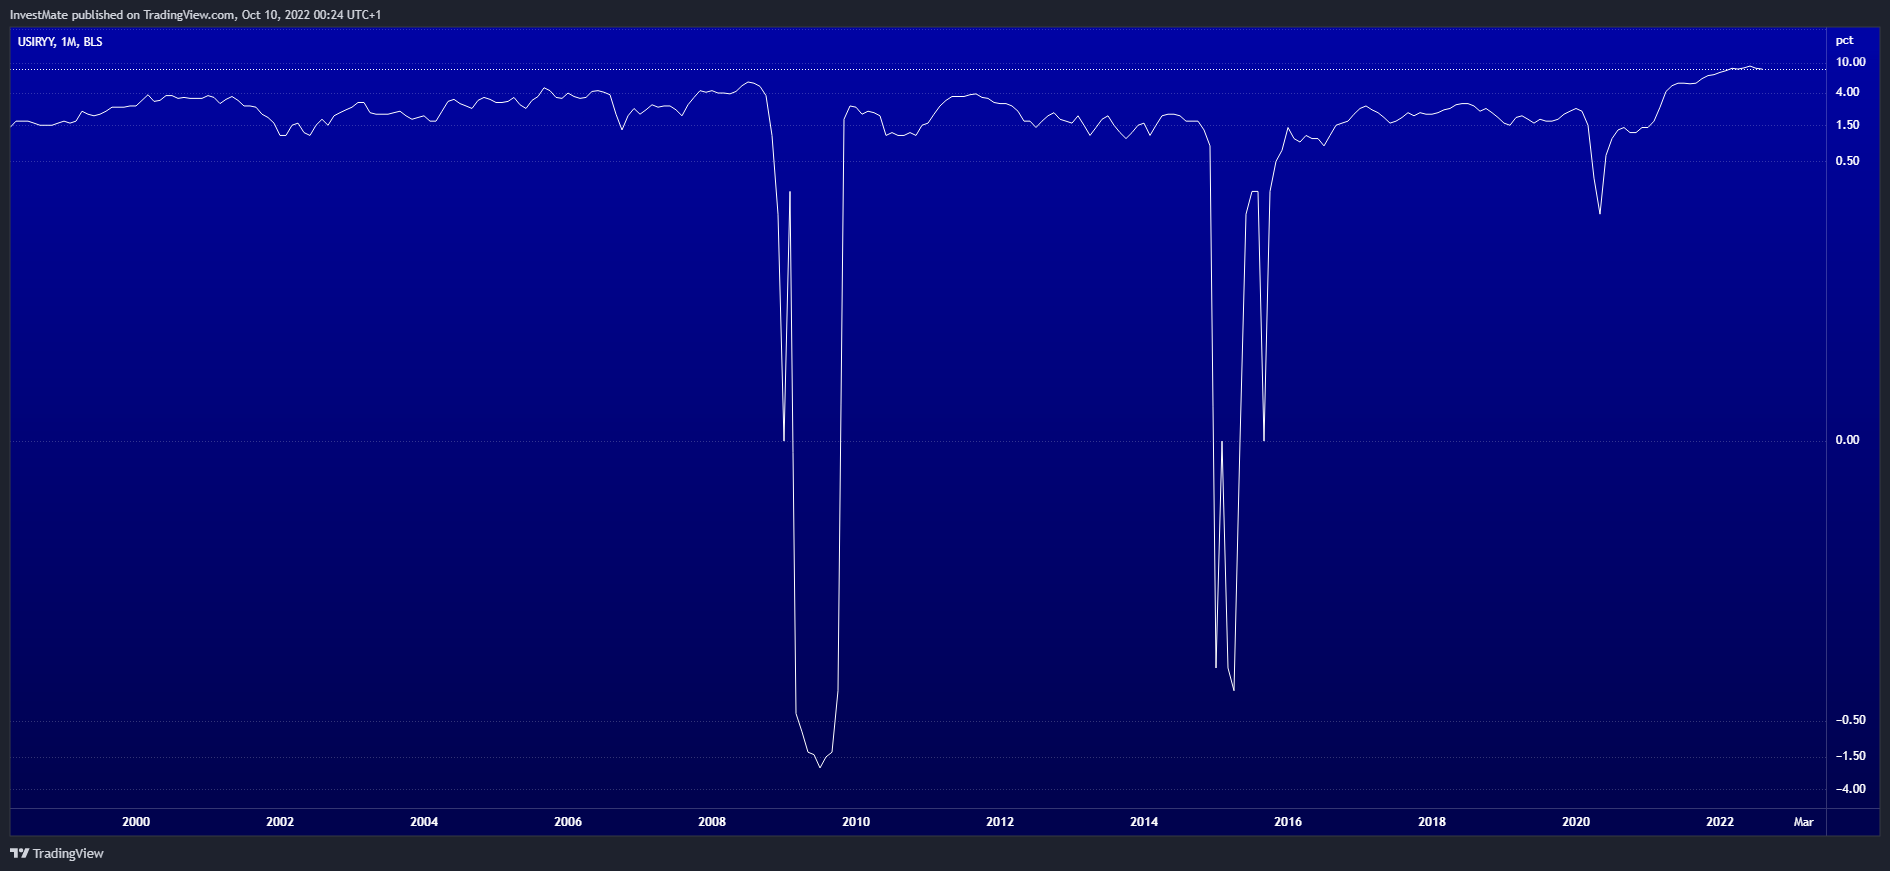
Task: Click the 10.00 price axis label
Action: (x=1850, y=62)
